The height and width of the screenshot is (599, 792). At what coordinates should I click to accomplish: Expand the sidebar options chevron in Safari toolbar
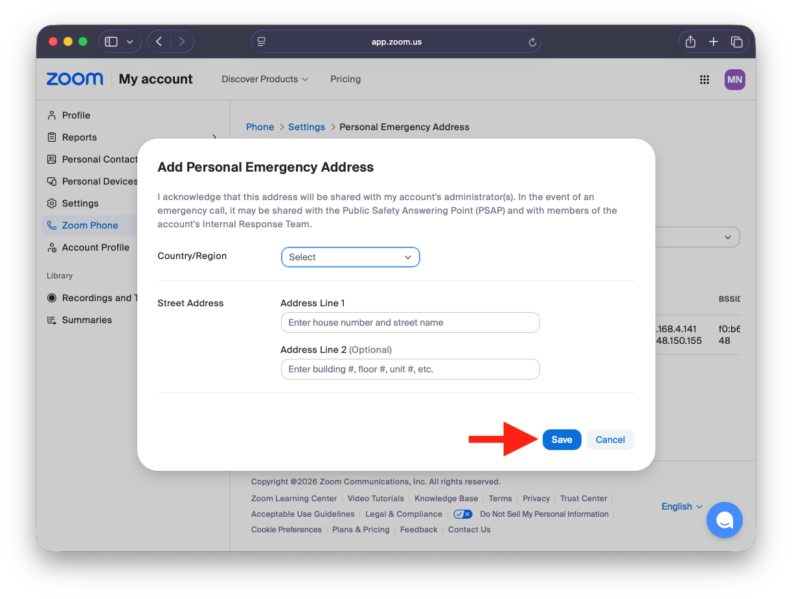130,42
